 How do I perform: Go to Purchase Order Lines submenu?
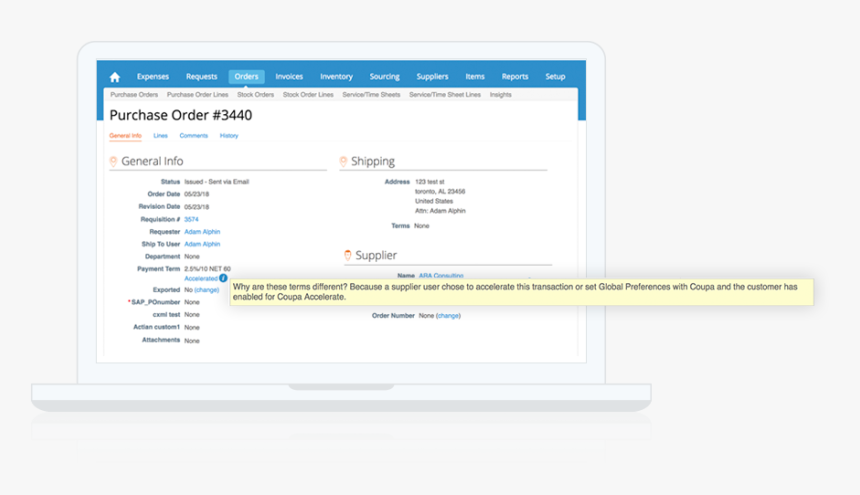[x=197, y=95]
